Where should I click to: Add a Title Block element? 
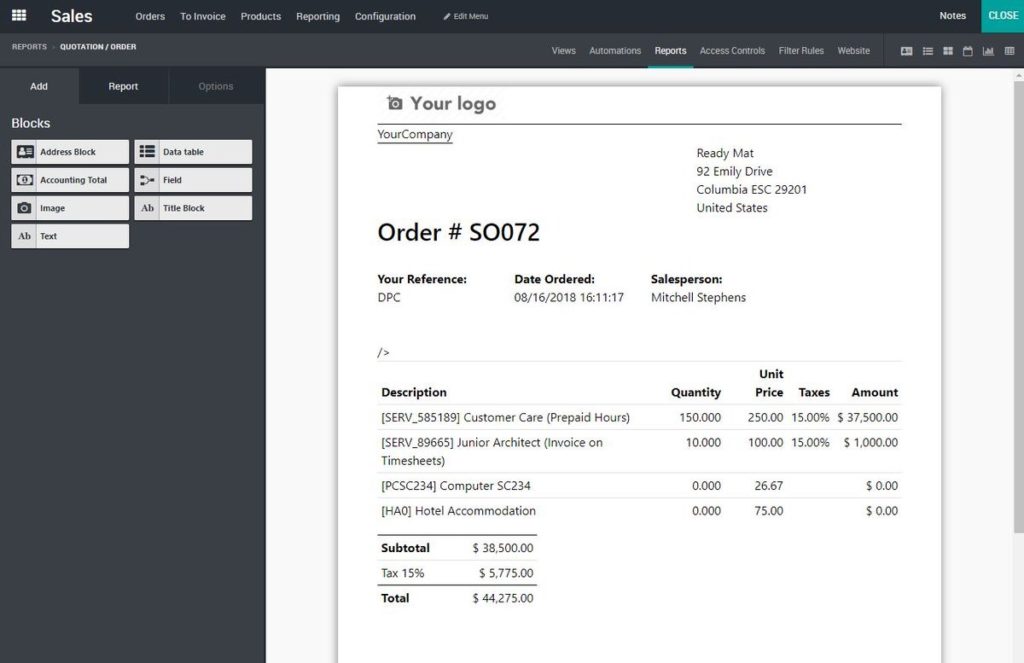[x=193, y=207]
